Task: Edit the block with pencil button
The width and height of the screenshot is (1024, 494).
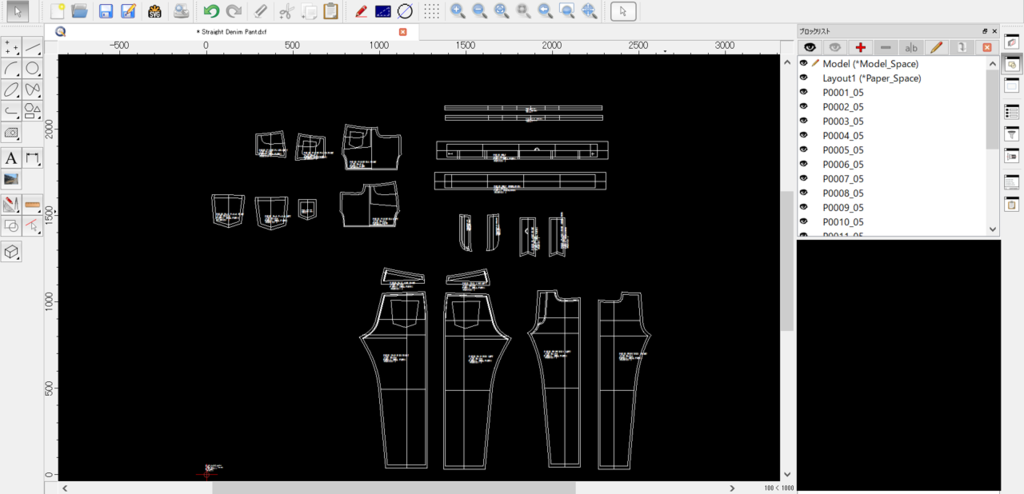Action: click(x=936, y=47)
